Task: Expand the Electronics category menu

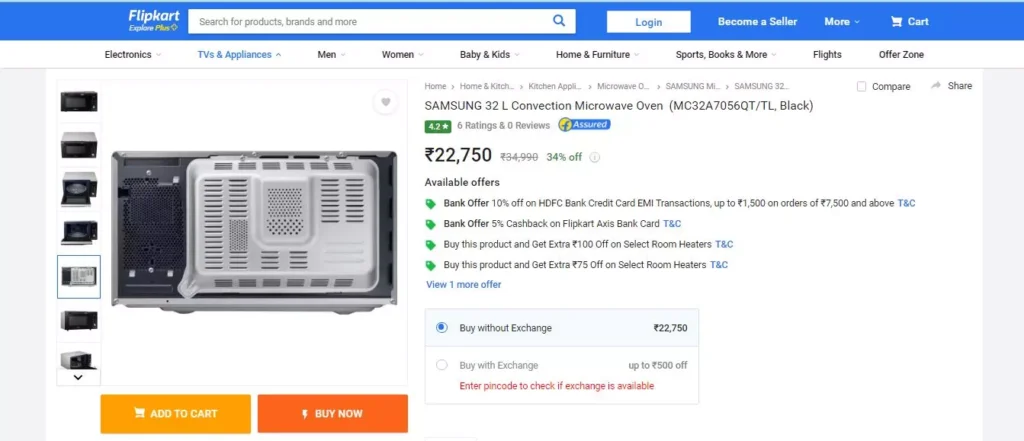Action: pyautogui.click(x=133, y=55)
